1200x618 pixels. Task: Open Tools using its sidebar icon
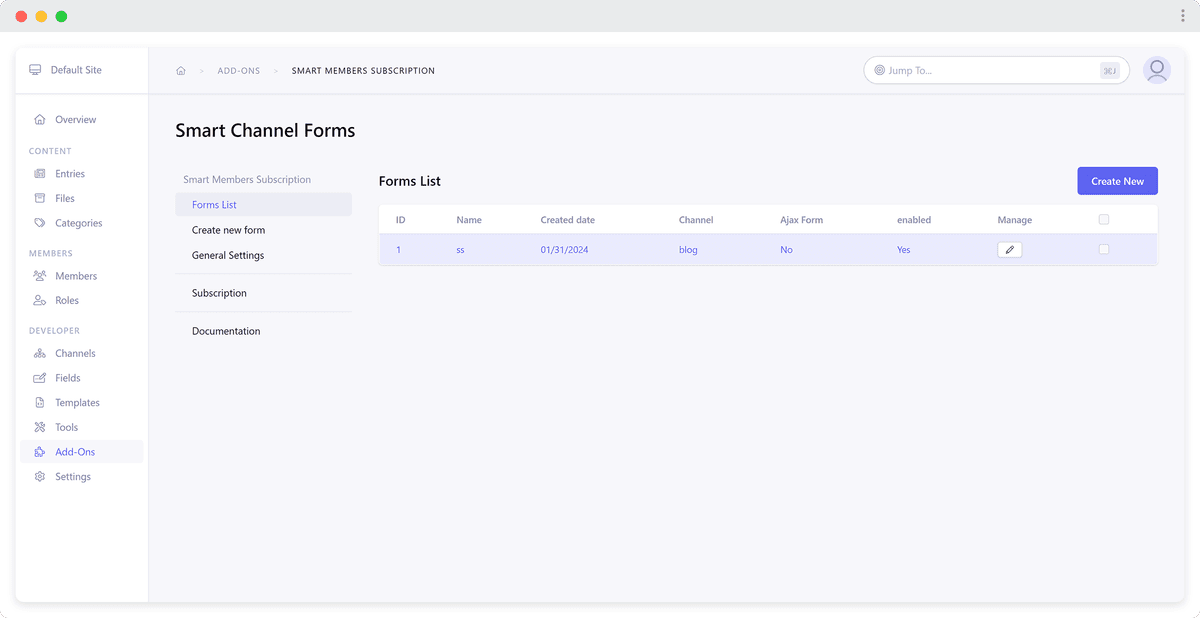pos(39,427)
